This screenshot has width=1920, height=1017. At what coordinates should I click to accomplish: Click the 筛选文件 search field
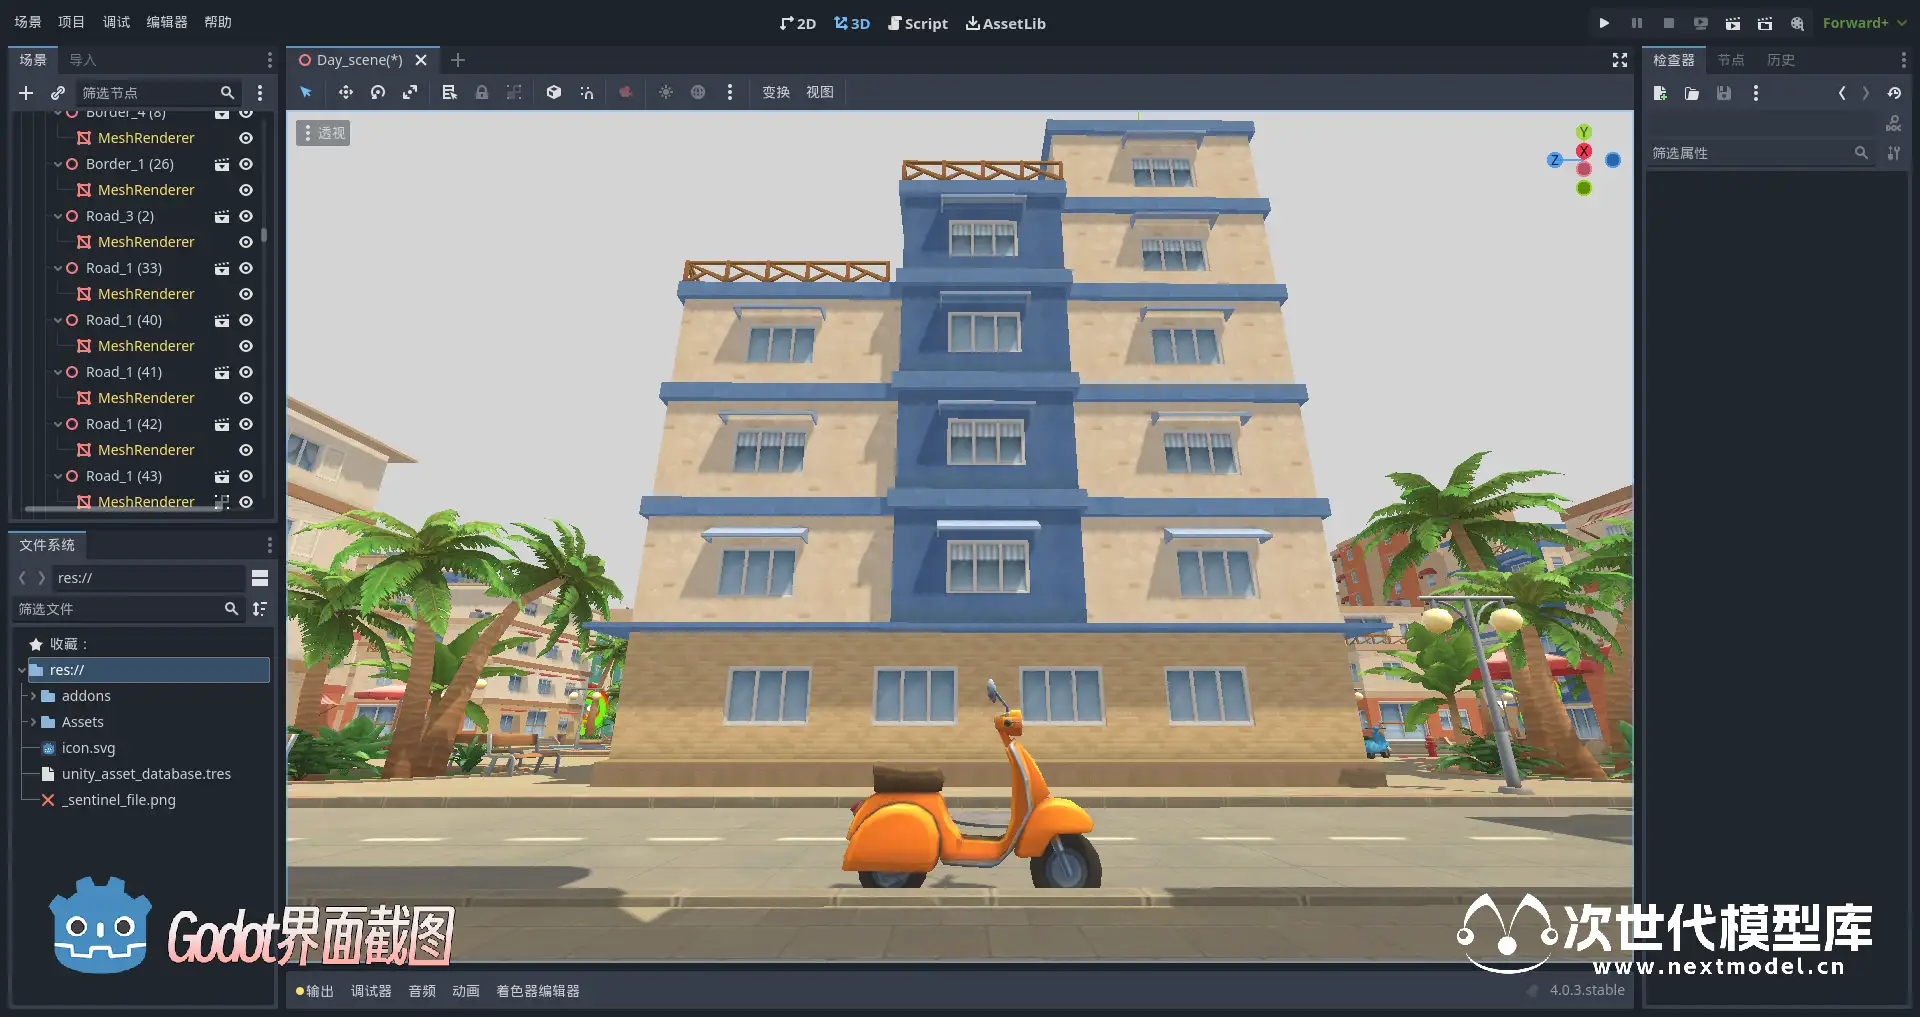pyautogui.click(x=120, y=609)
